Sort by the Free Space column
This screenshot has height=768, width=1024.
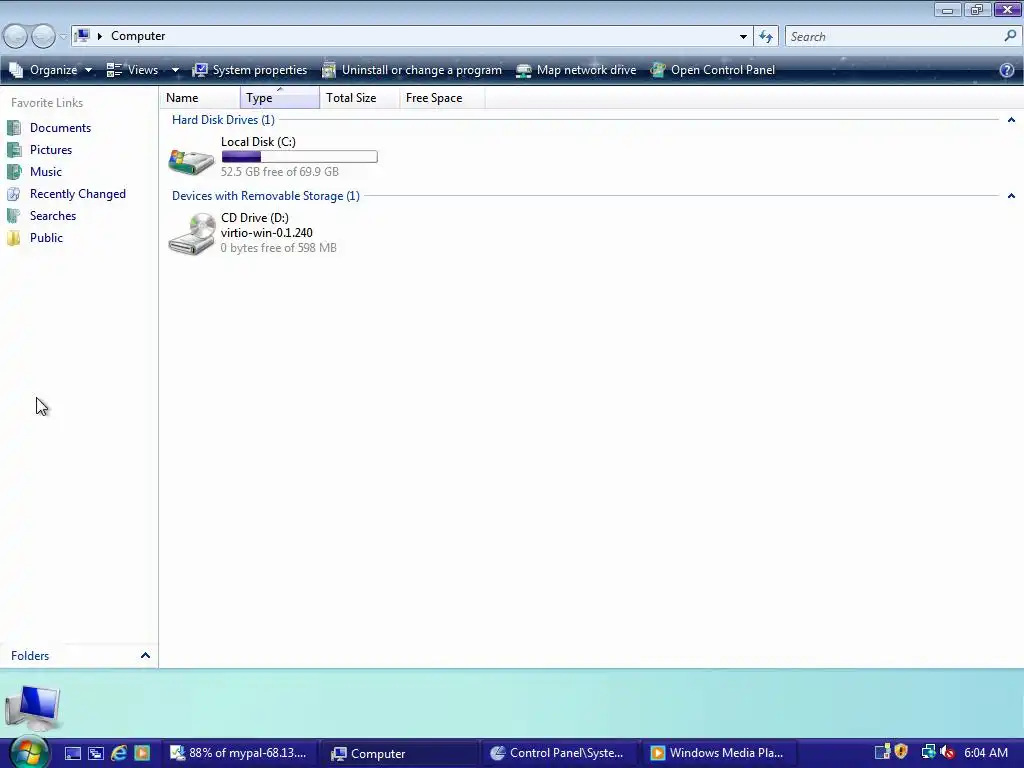442,98
